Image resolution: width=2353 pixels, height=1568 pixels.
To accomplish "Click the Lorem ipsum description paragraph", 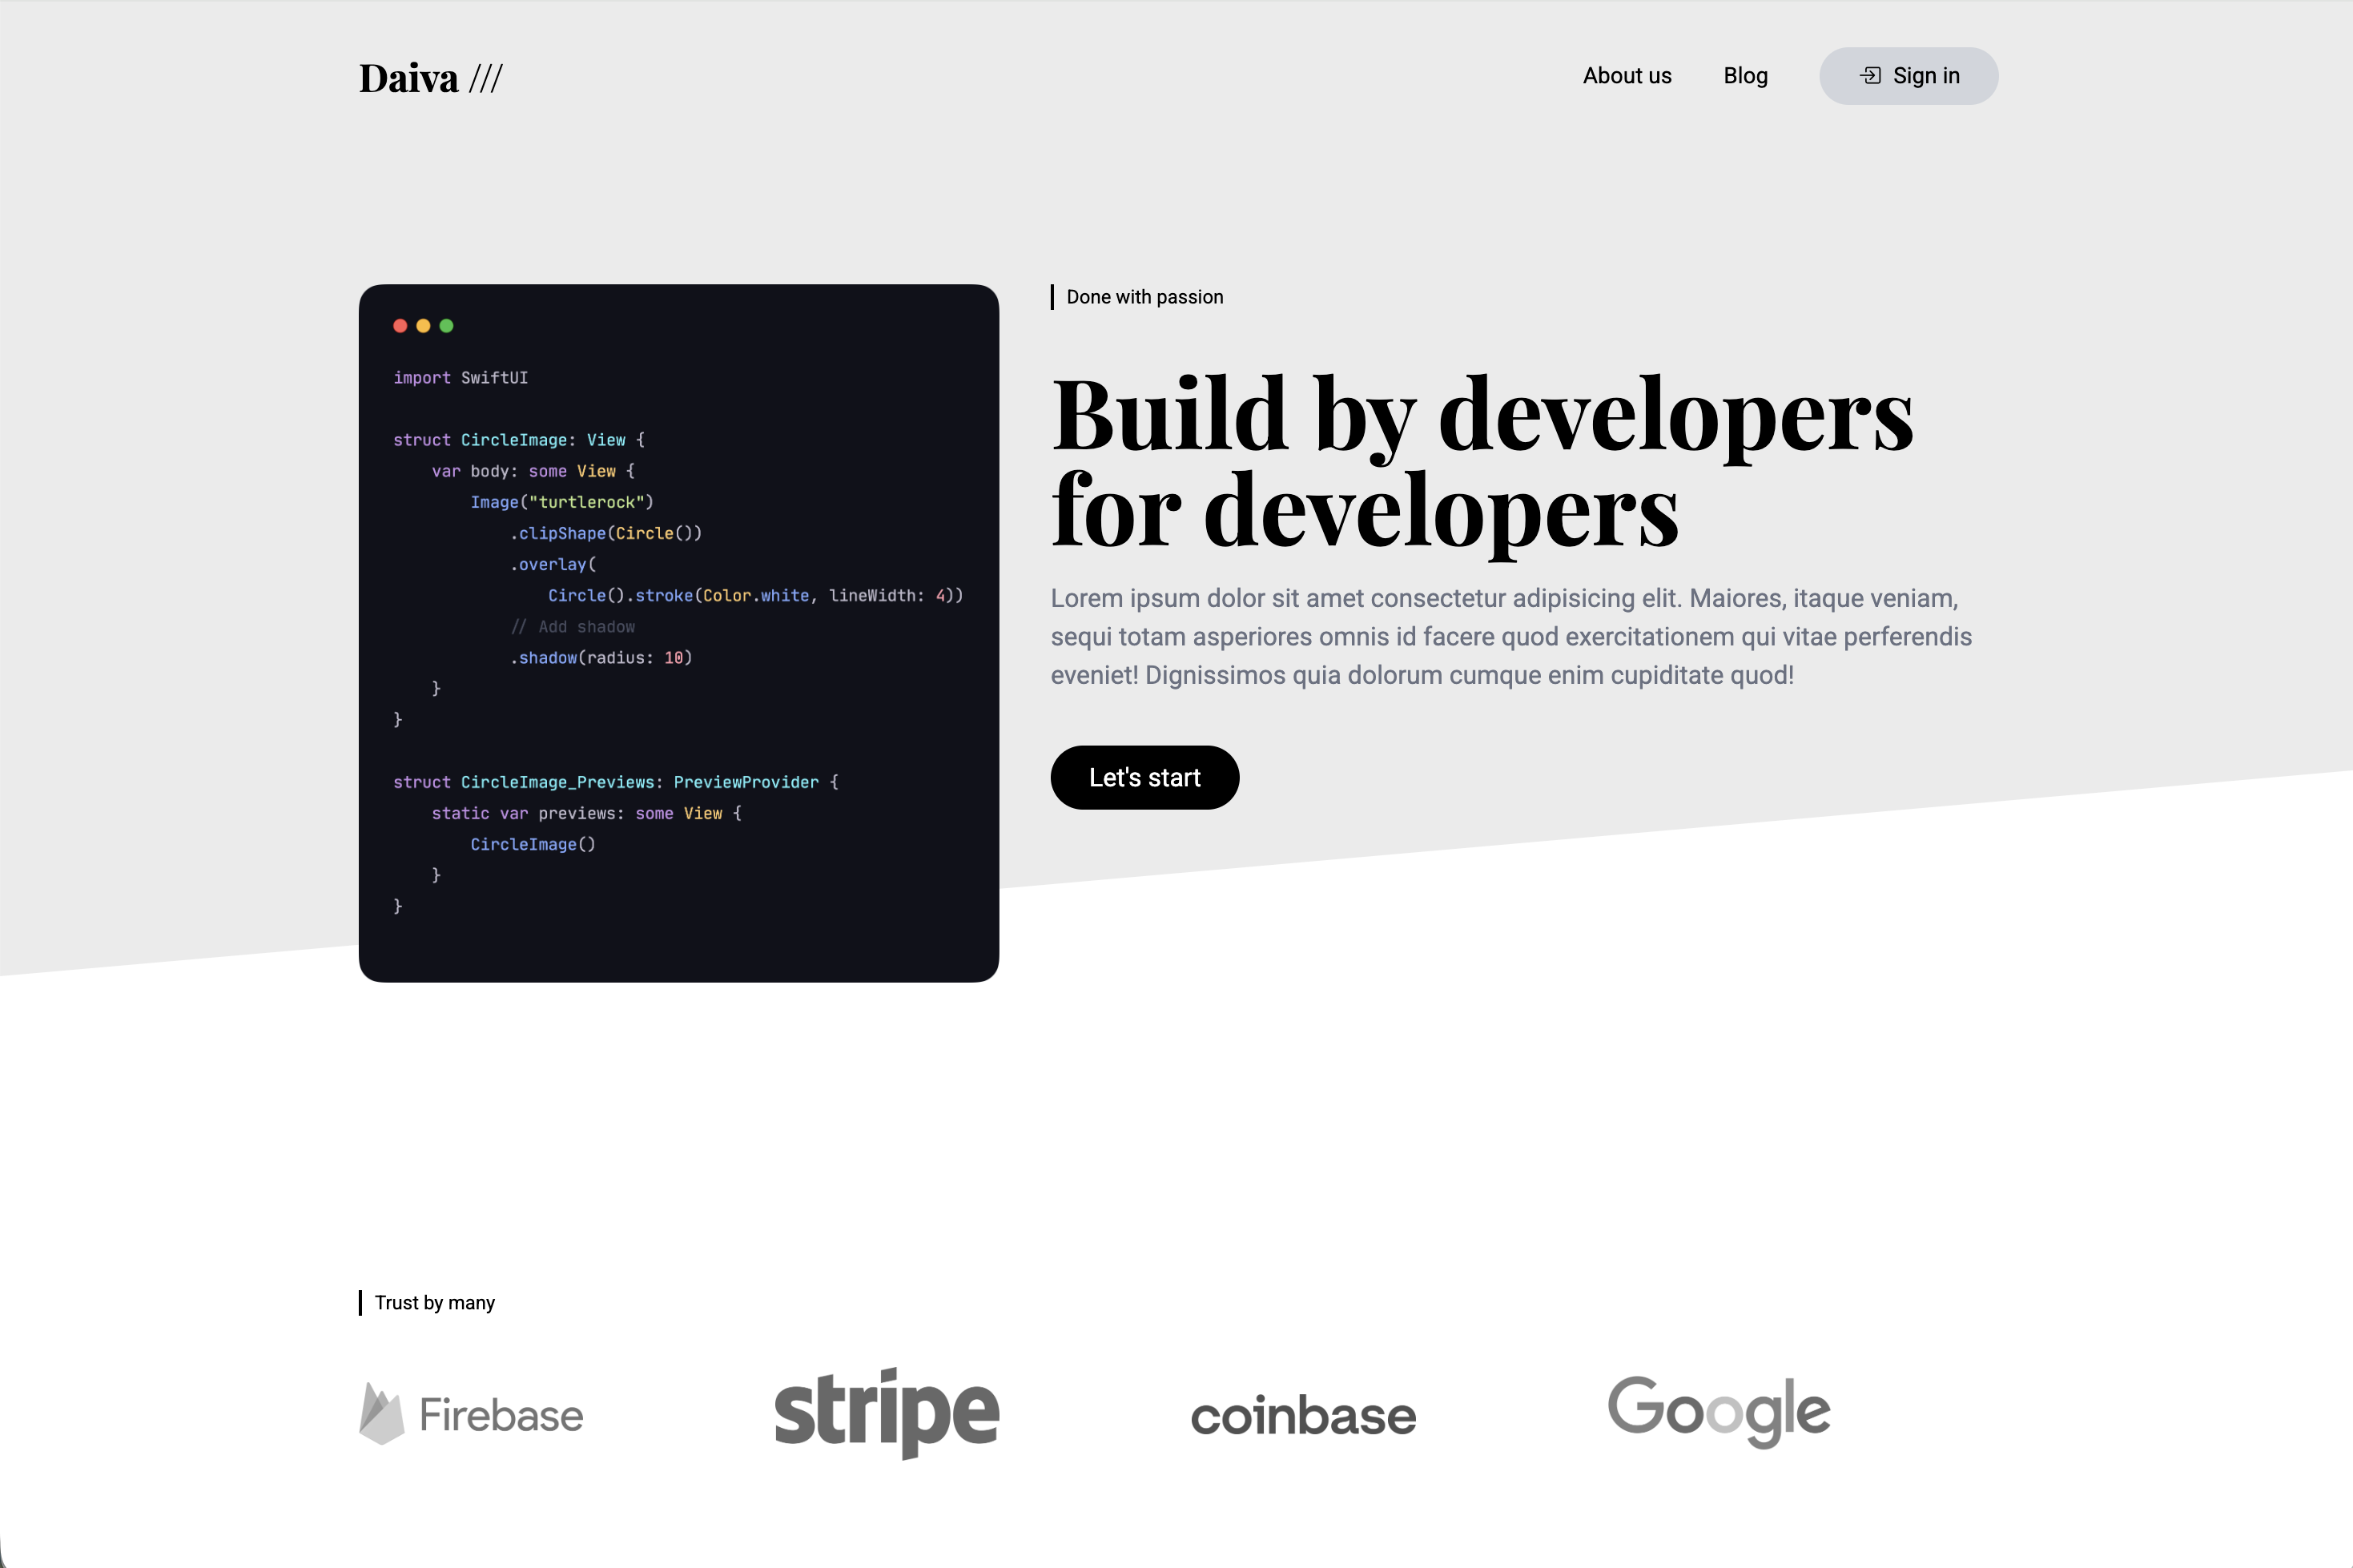I will pos(1511,637).
